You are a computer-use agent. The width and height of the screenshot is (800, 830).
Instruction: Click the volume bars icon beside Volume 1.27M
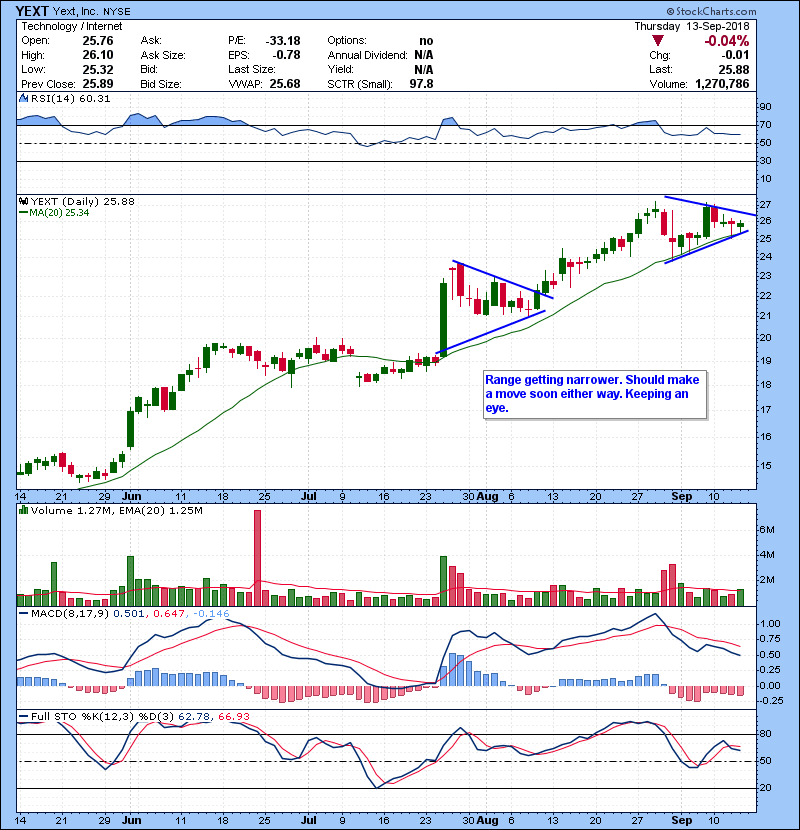point(23,511)
